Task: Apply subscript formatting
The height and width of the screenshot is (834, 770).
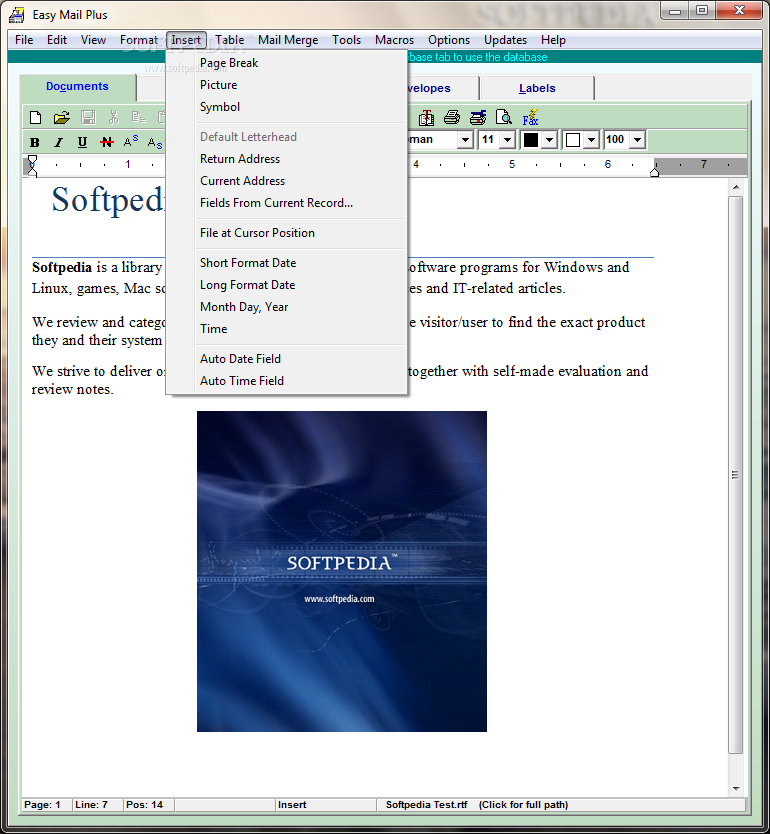Action: click(155, 143)
